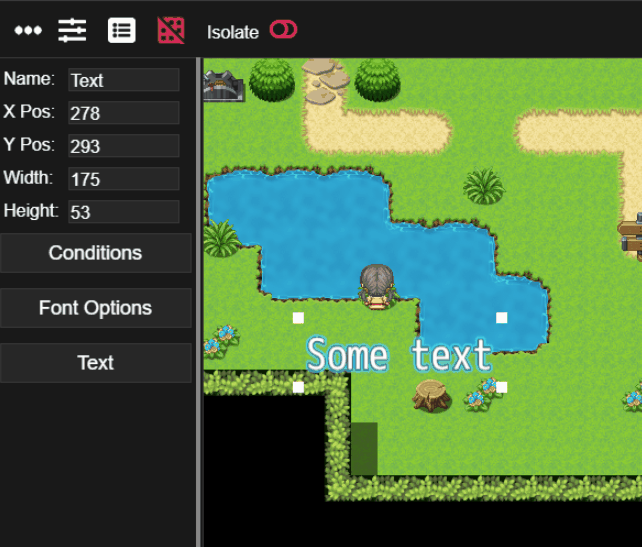Click the 'Isolate' label text
Image resolution: width=642 pixels, height=547 pixels.
pos(233,32)
